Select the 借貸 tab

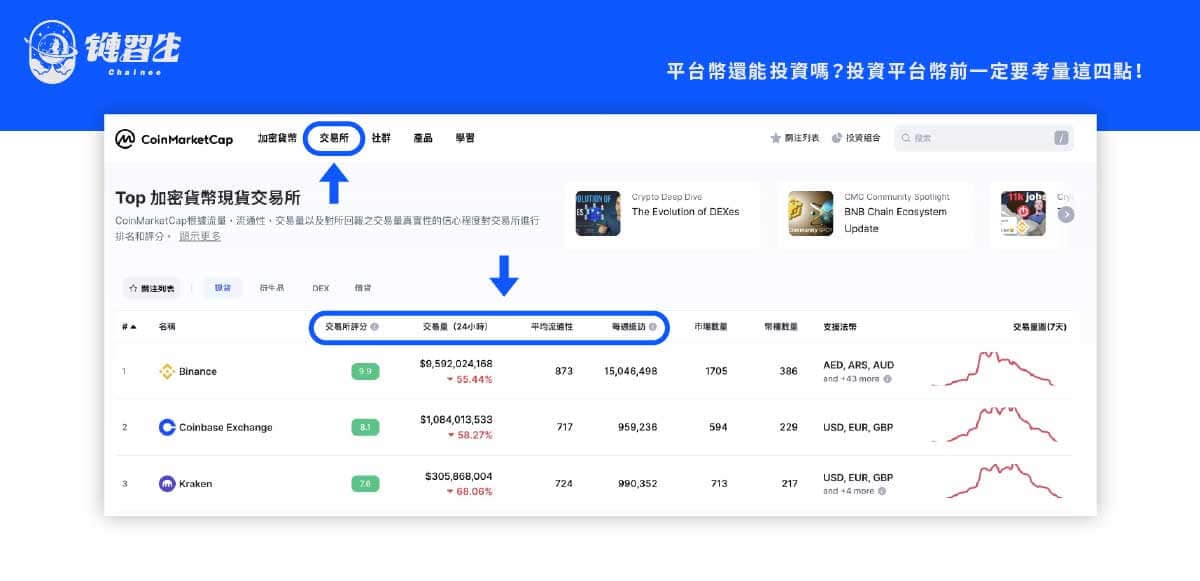click(363, 288)
